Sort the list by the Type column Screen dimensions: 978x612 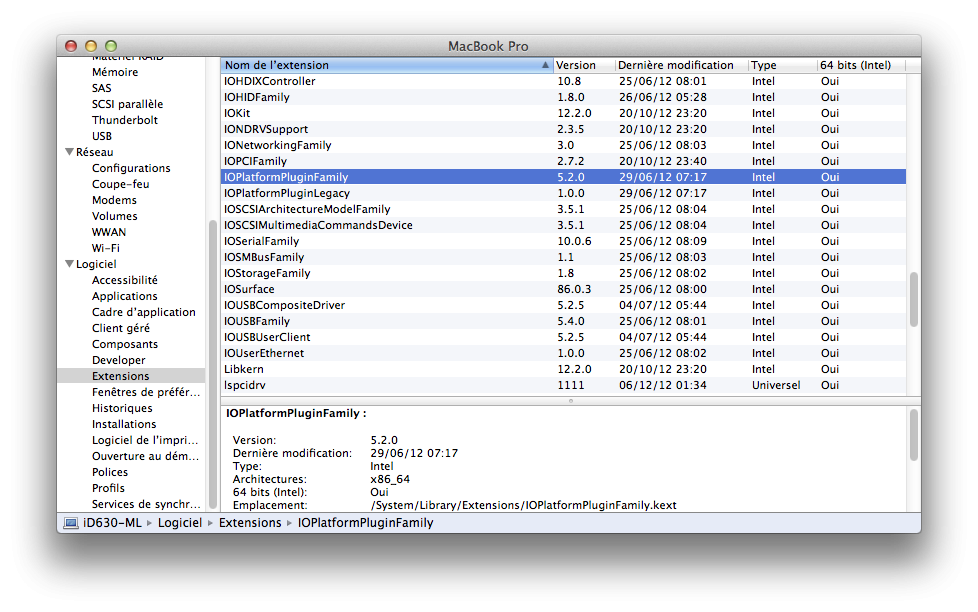(763, 64)
